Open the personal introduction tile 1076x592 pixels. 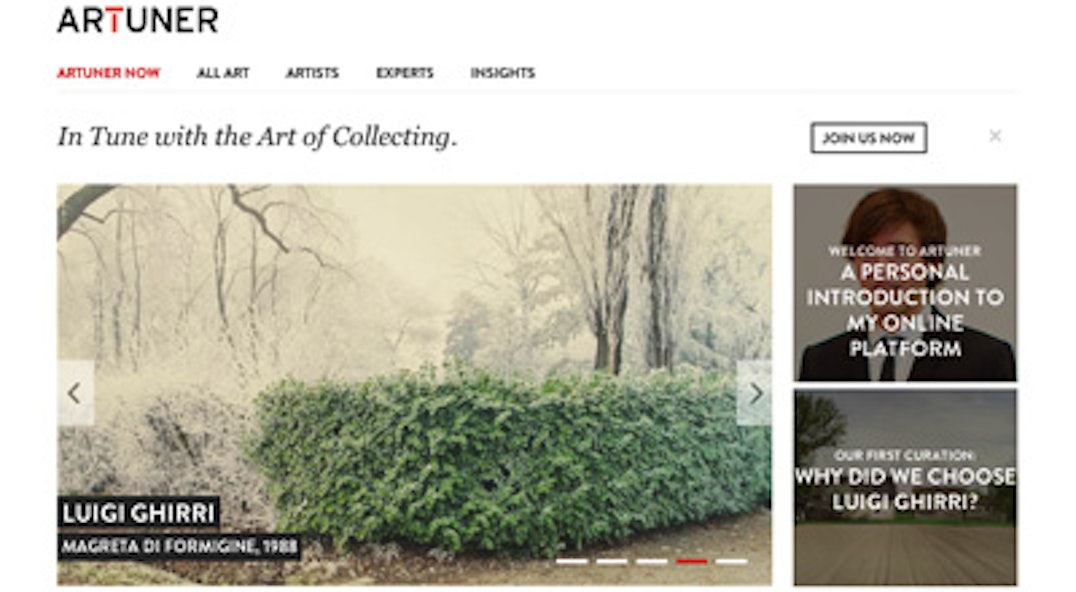point(905,283)
